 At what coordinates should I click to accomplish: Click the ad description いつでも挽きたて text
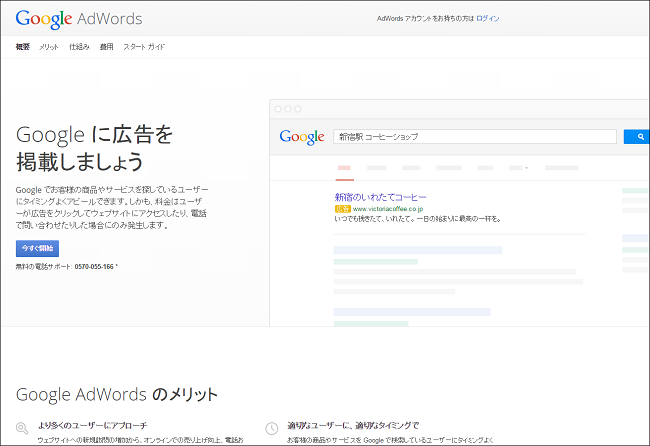tap(418, 219)
